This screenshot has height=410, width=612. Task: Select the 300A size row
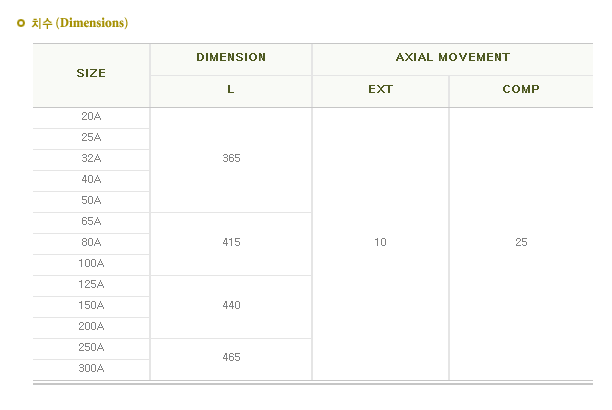pyautogui.click(x=91, y=368)
